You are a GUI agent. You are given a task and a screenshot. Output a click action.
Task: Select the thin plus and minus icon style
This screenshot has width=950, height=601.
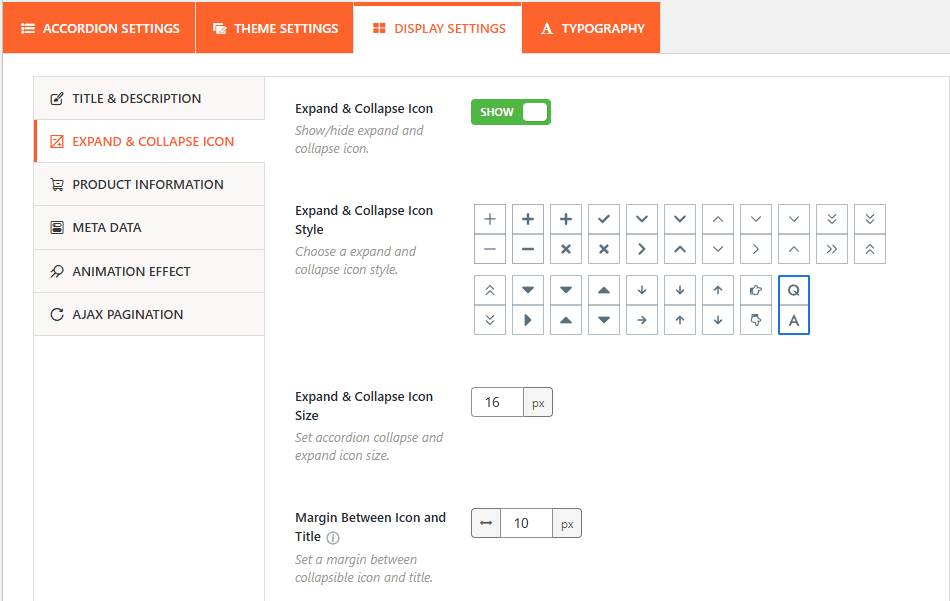click(489, 233)
